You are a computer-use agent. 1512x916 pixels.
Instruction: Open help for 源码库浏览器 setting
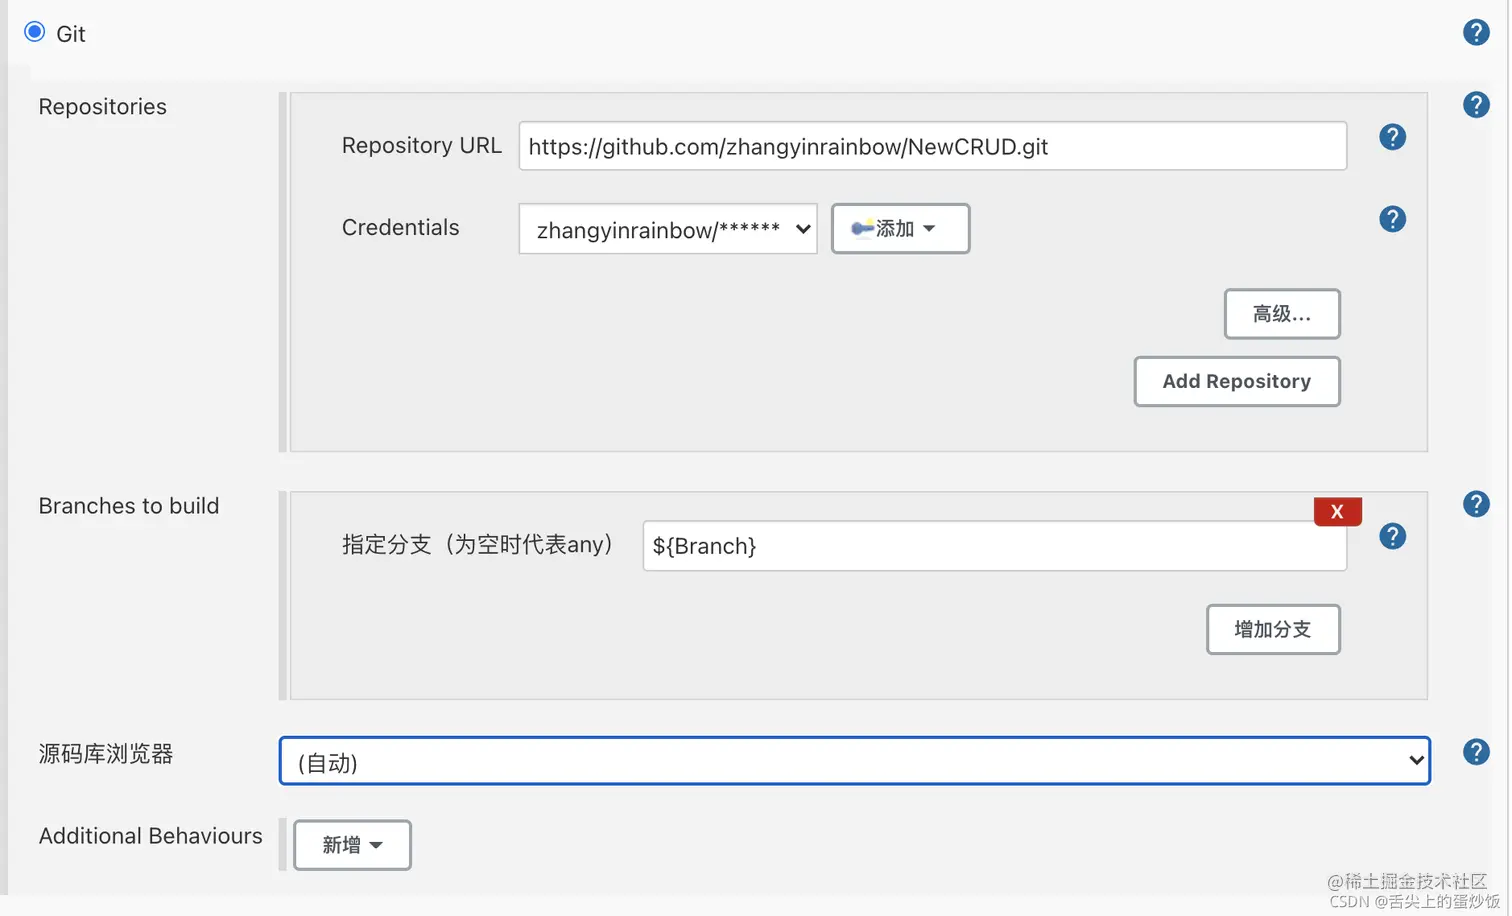(x=1476, y=752)
